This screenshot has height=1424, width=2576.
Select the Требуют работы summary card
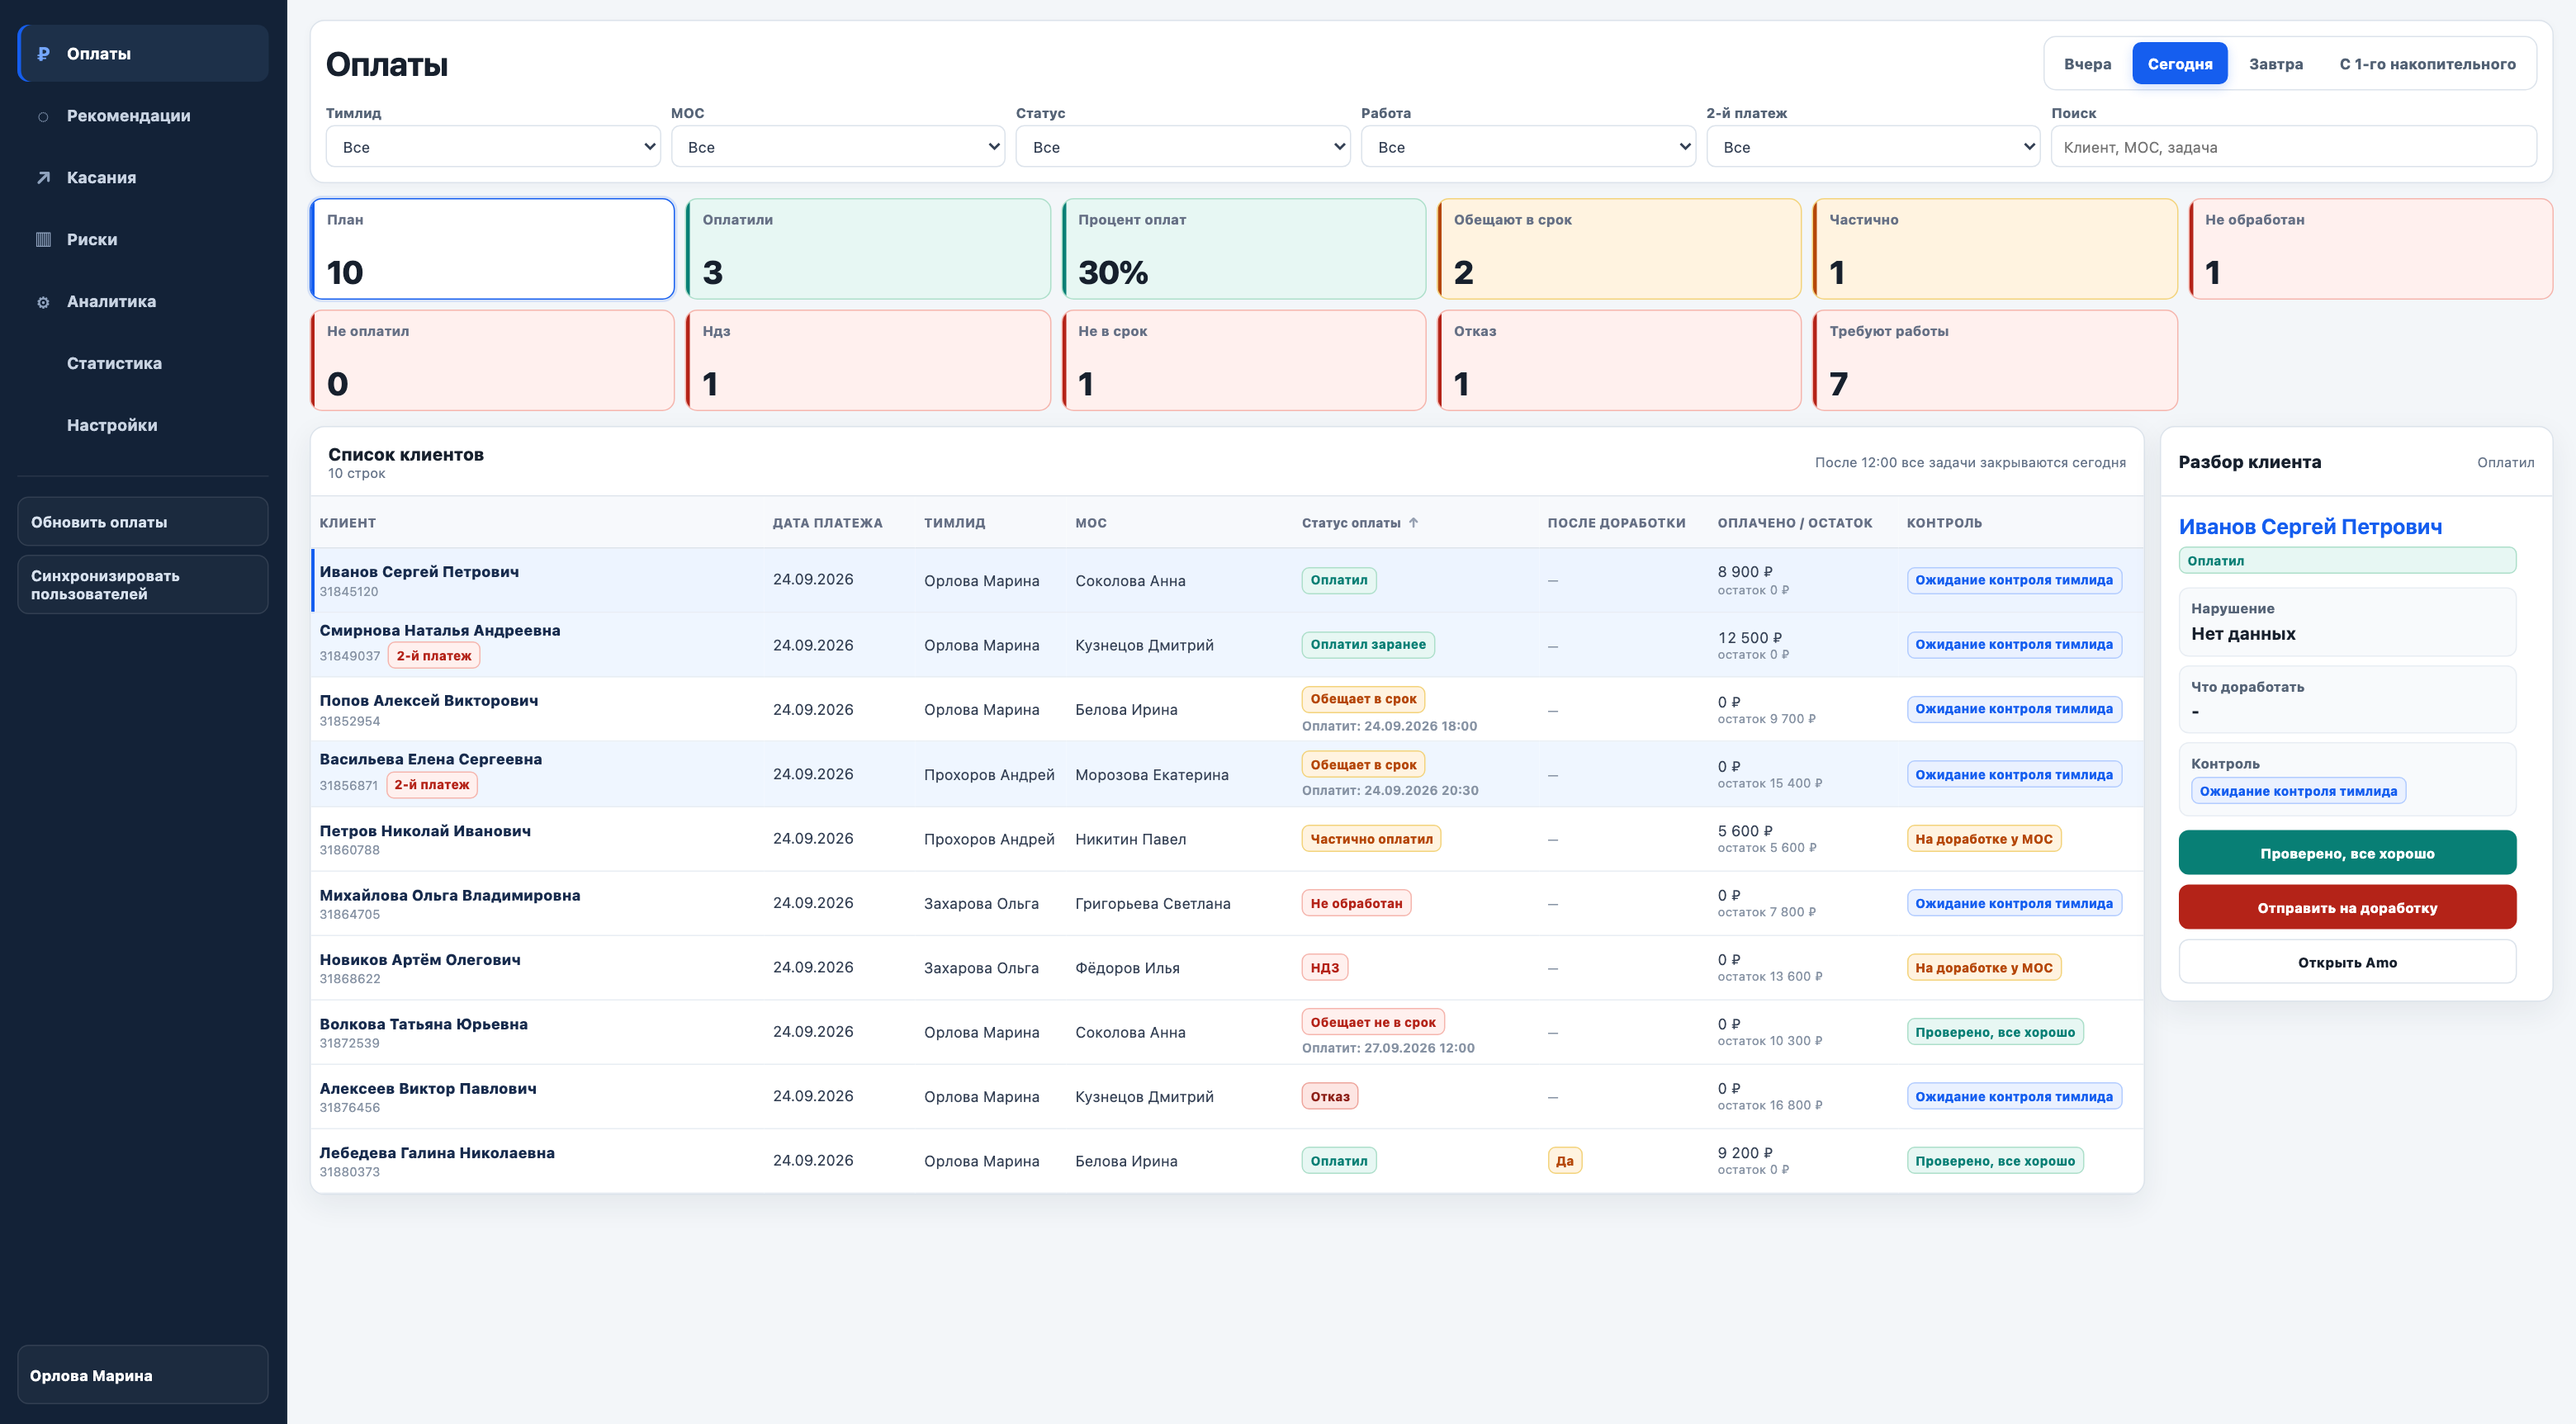pos(1995,360)
